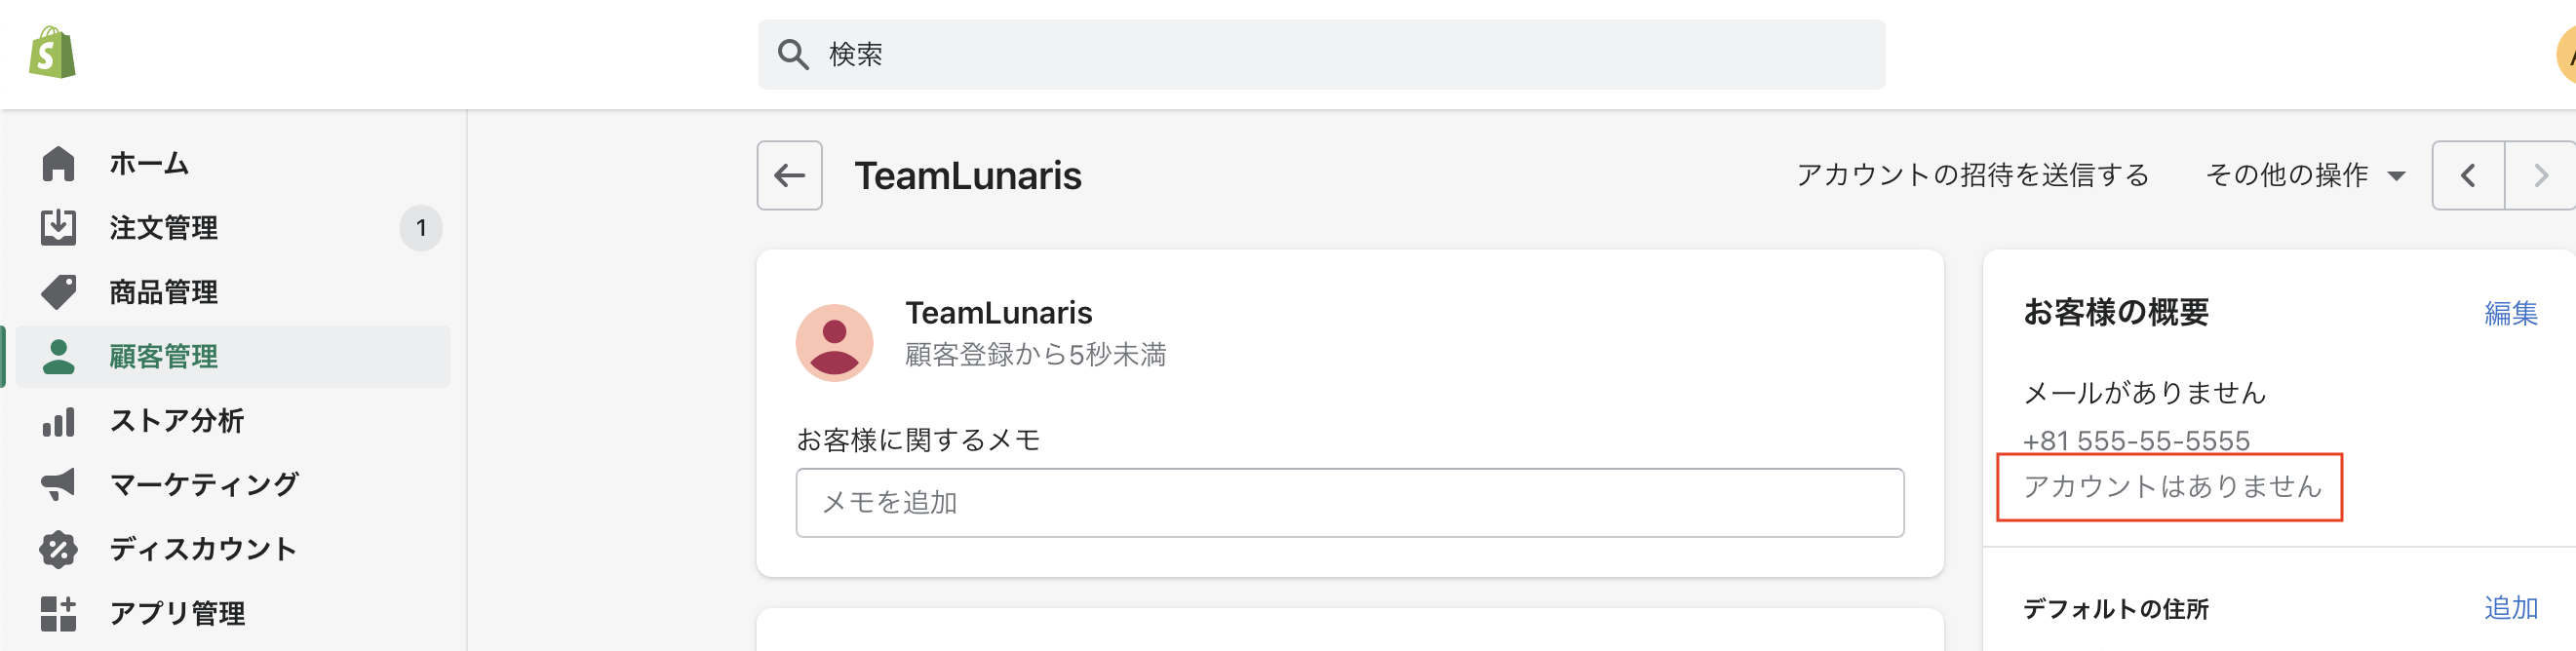Image resolution: width=2576 pixels, height=651 pixels.
Task: Go back with the left arrow button
Action: [789, 175]
